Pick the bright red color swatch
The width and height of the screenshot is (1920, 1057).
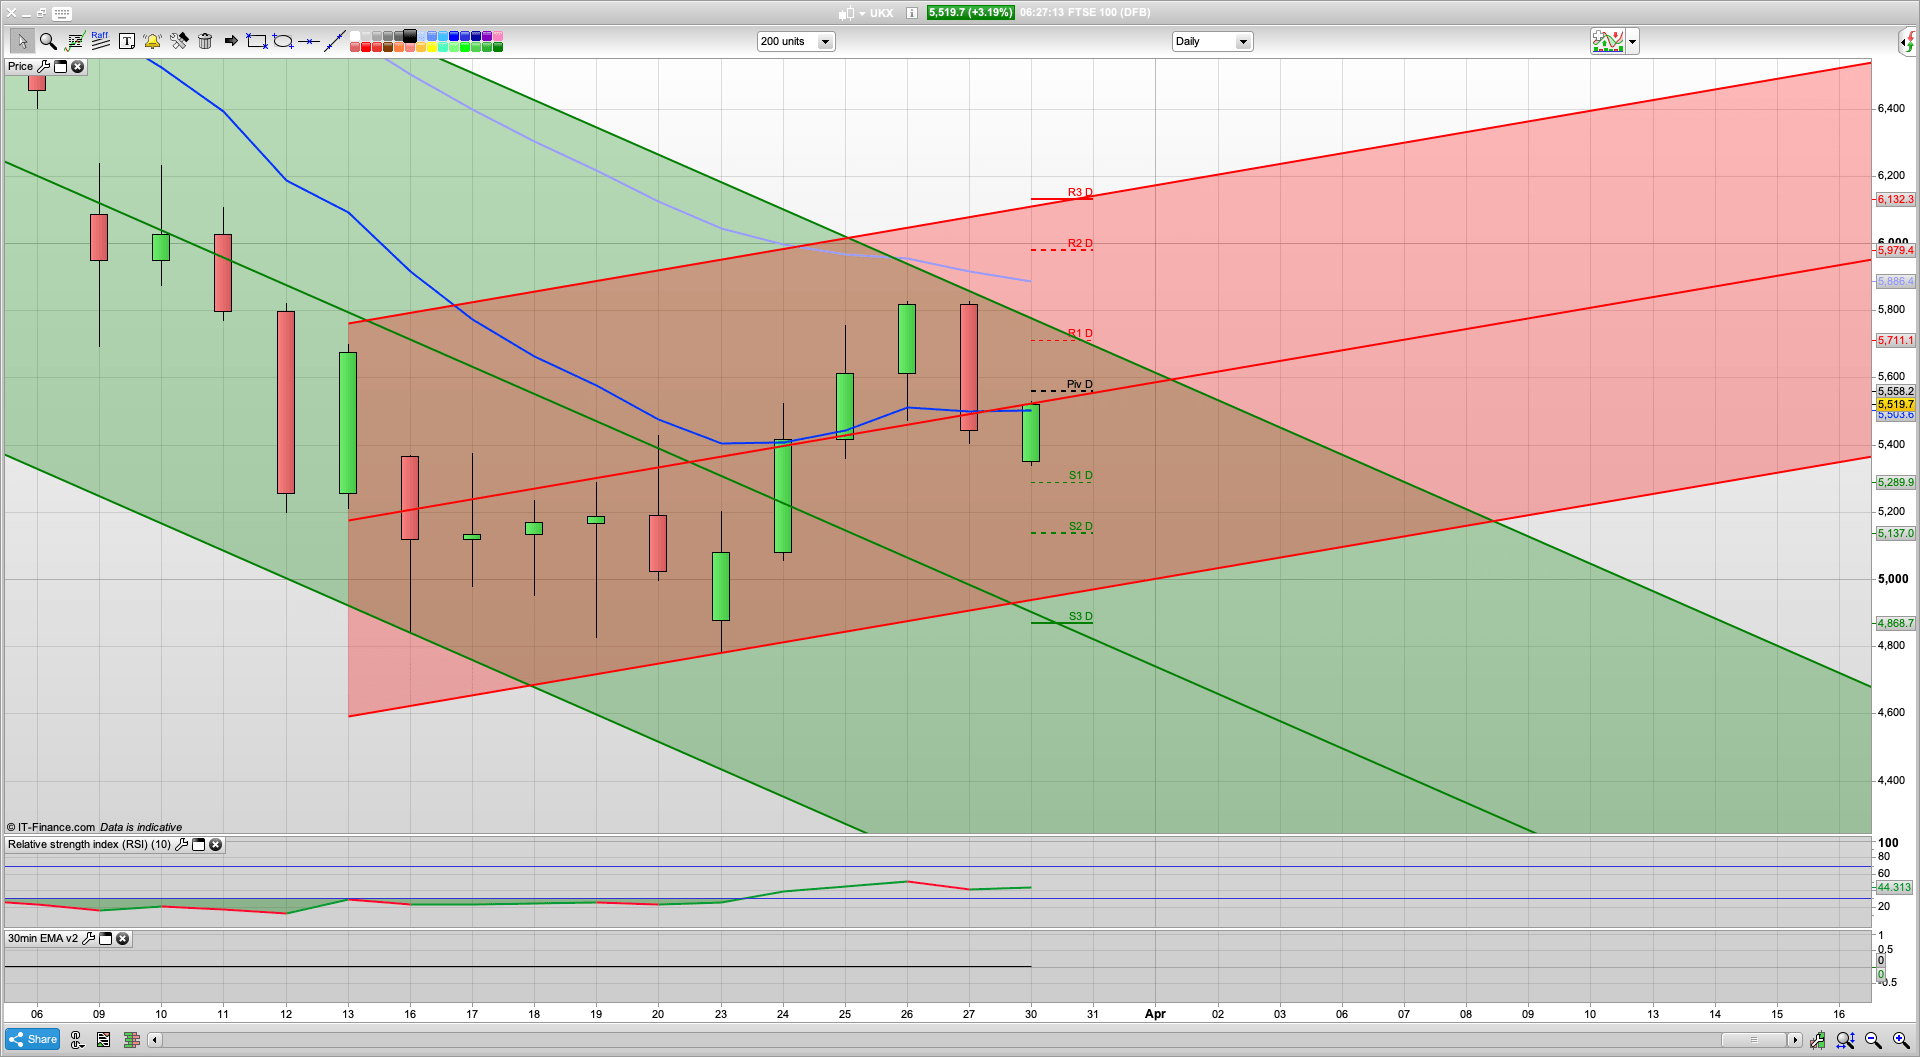[366, 47]
